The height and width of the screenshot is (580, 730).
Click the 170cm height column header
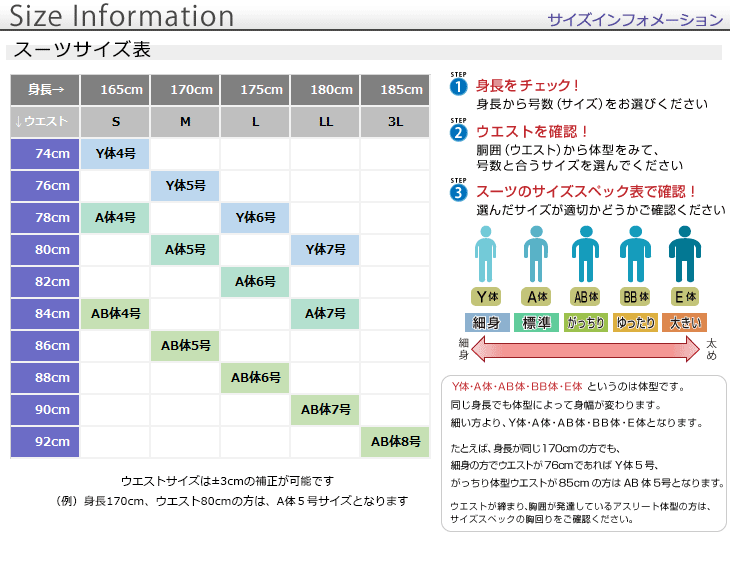(x=185, y=90)
